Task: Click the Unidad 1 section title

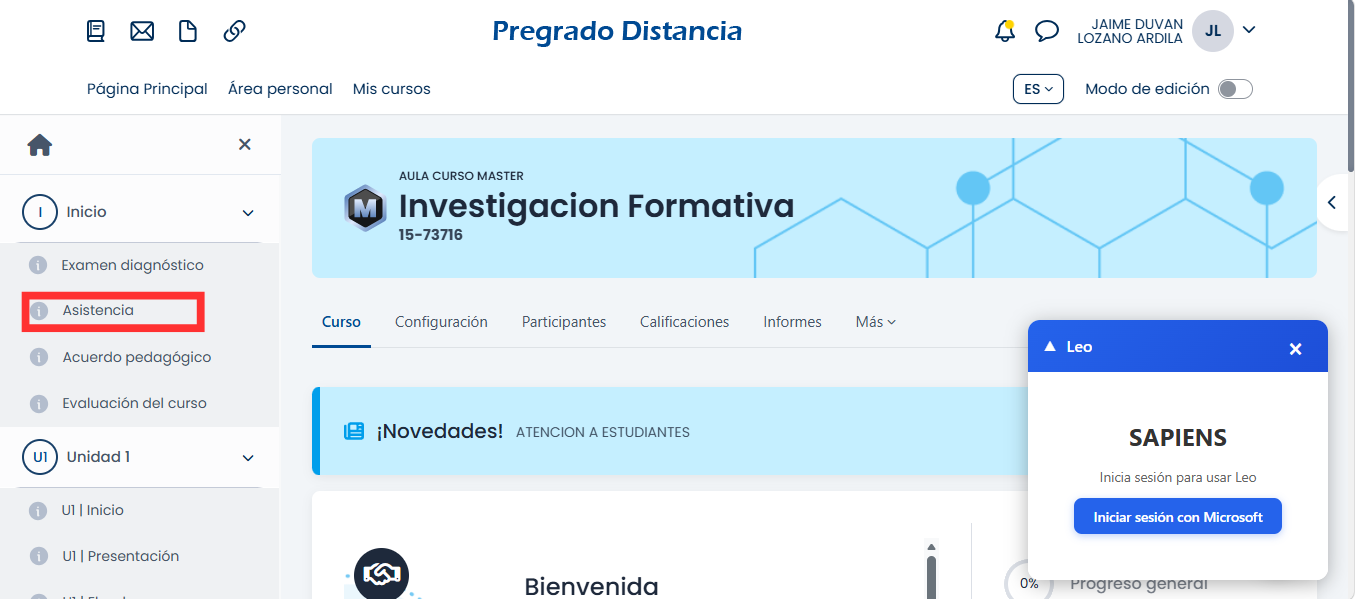Action: (98, 457)
